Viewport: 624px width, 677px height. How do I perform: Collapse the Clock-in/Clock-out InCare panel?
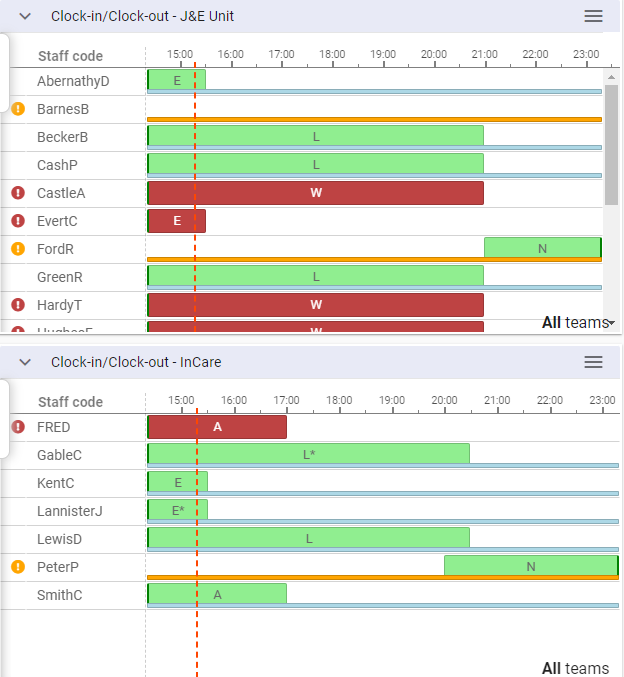coord(26,362)
